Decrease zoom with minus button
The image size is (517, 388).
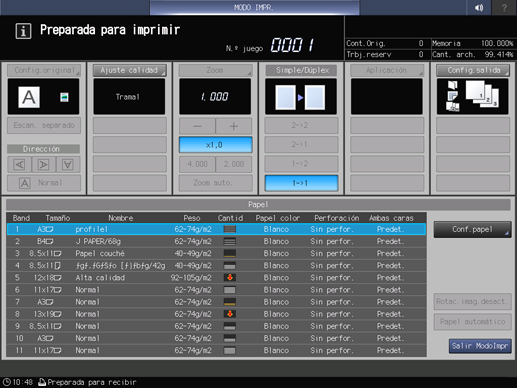coord(197,126)
